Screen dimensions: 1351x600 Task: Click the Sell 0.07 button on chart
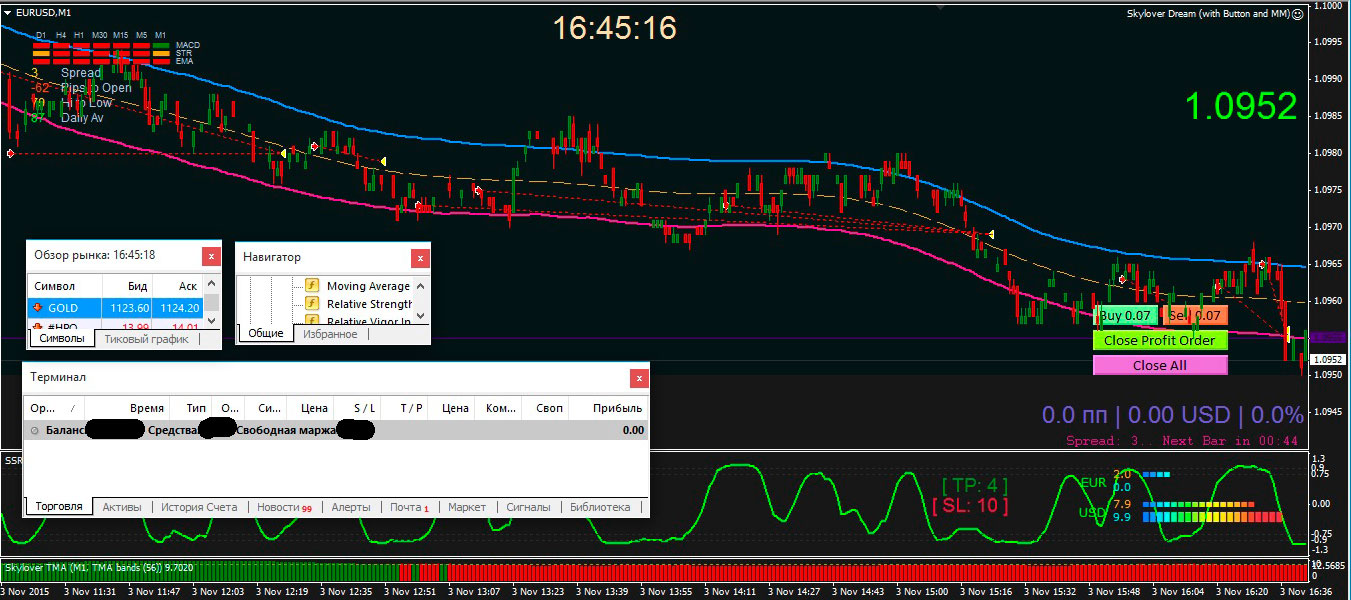pos(1195,316)
